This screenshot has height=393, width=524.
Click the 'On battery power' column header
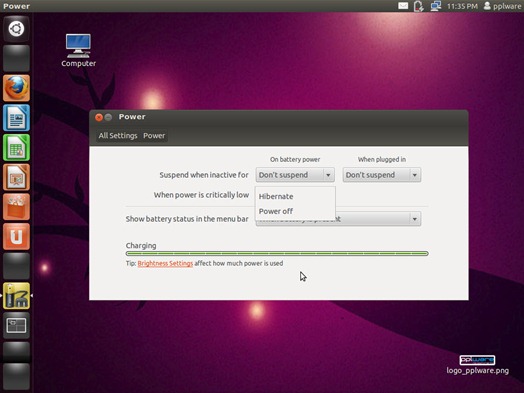[295, 159]
